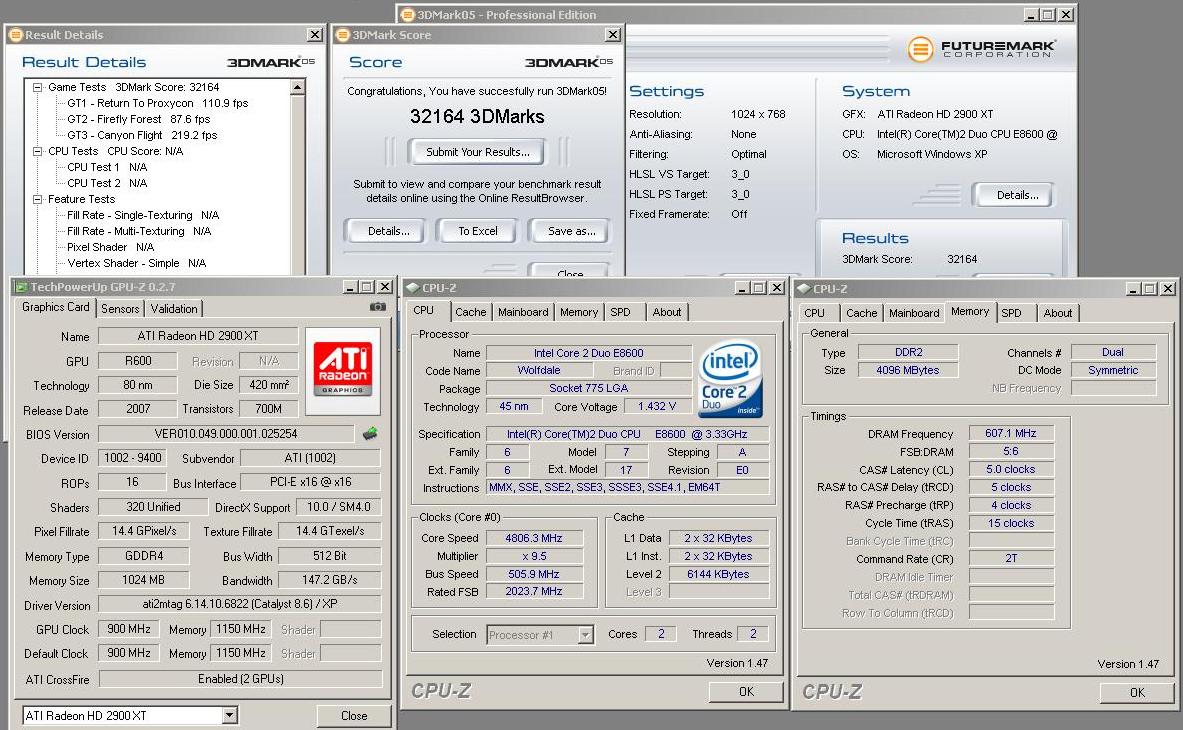The height and width of the screenshot is (730, 1183).
Task: Click the GPU Clock 900 MHz field
Action: [129, 629]
